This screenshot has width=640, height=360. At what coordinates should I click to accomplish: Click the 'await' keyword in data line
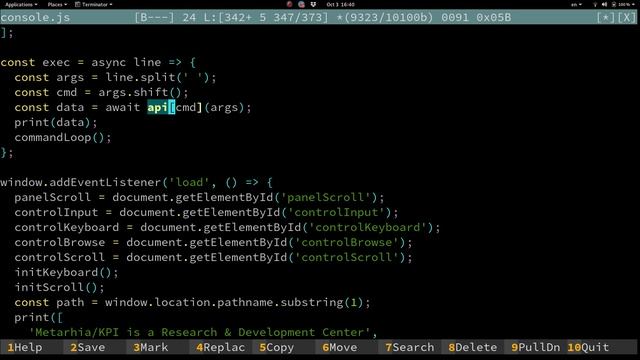[122, 108]
